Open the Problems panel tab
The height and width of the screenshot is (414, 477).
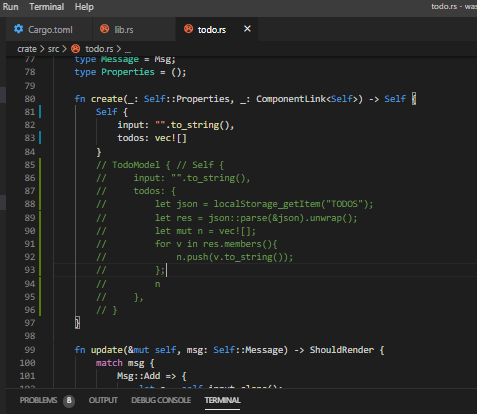[x=38, y=400]
